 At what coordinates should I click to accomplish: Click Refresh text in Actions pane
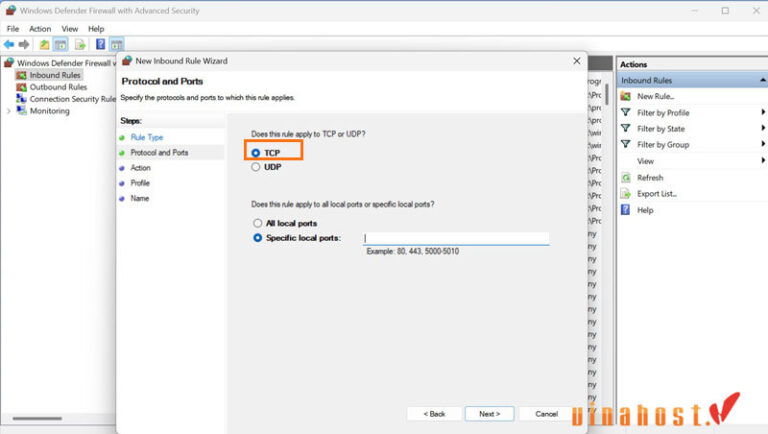tap(650, 178)
